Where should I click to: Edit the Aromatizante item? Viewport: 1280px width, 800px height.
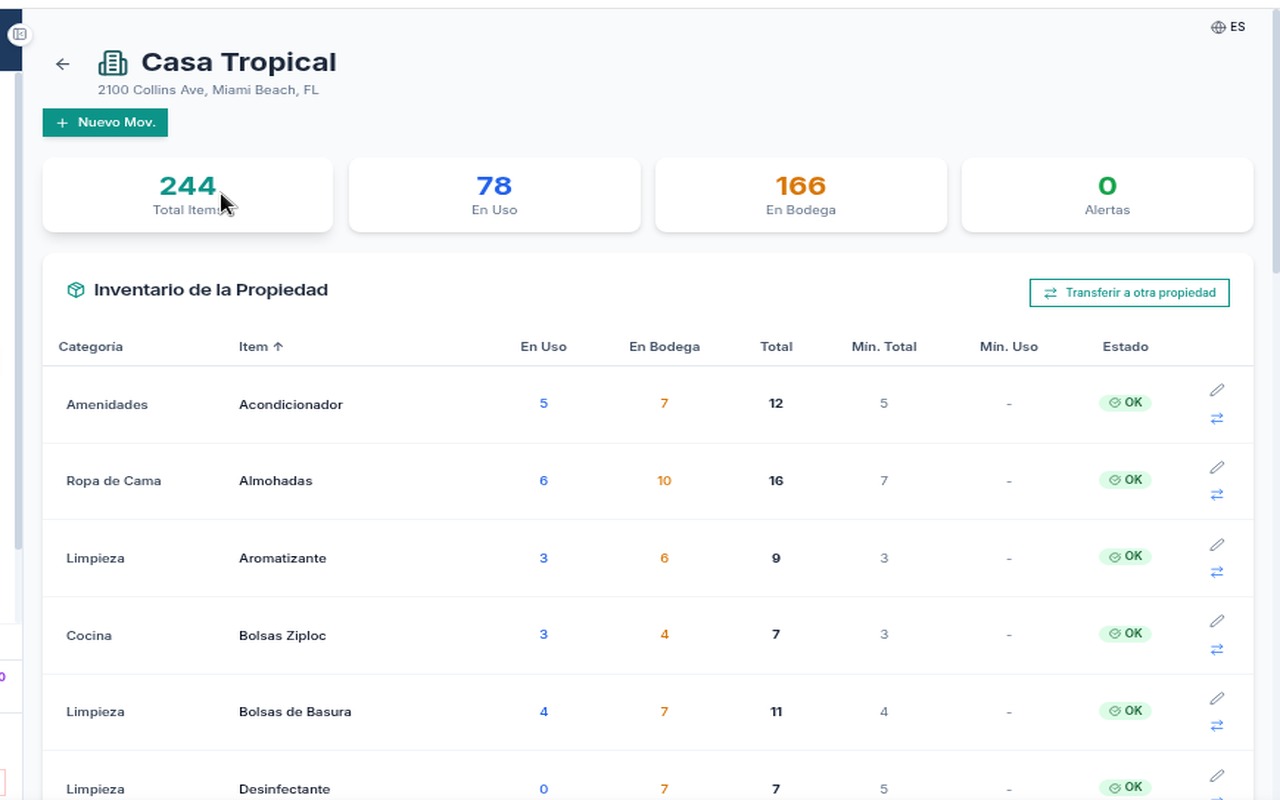click(1216, 545)
